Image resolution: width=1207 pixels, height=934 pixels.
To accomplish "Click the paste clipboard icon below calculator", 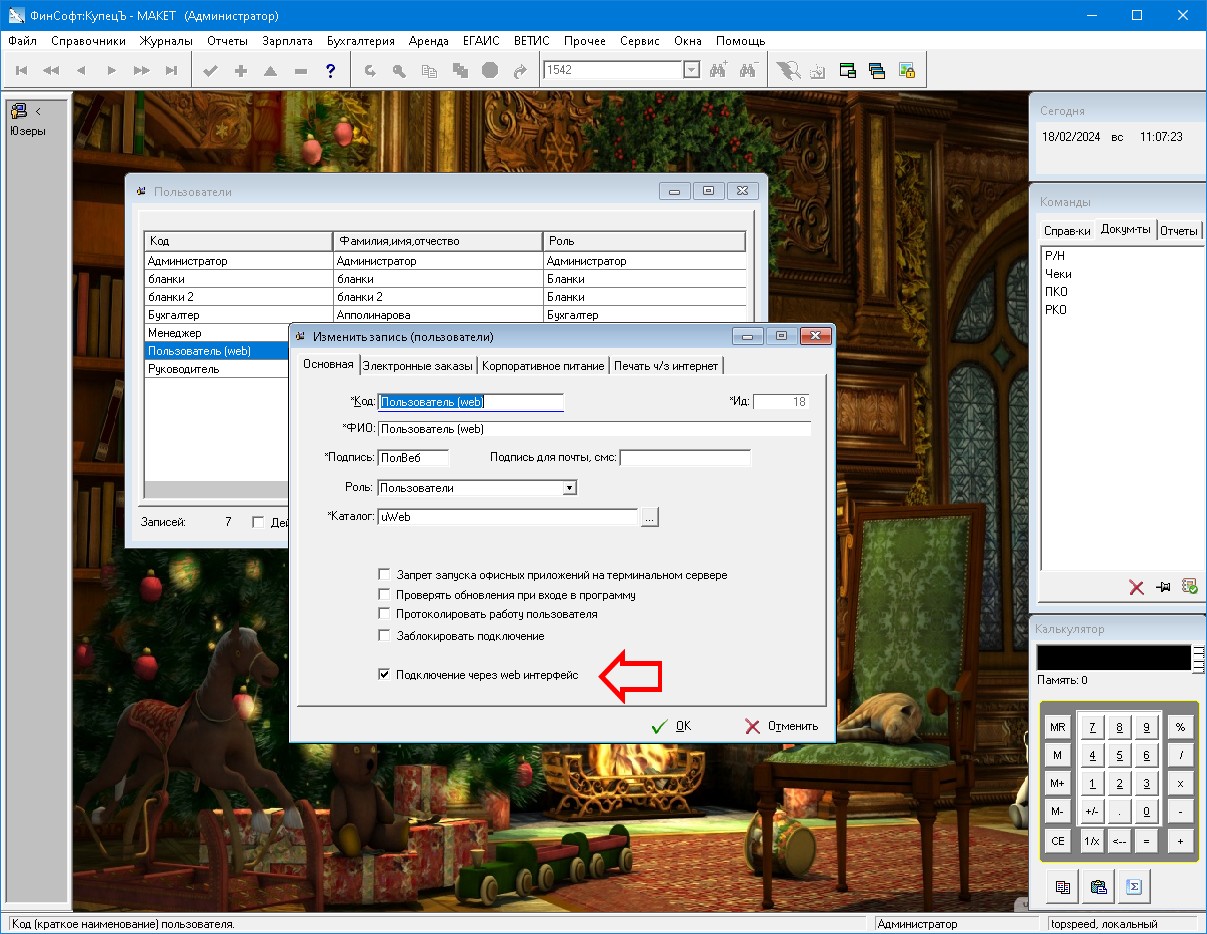I will click(x=1098, y=886).
